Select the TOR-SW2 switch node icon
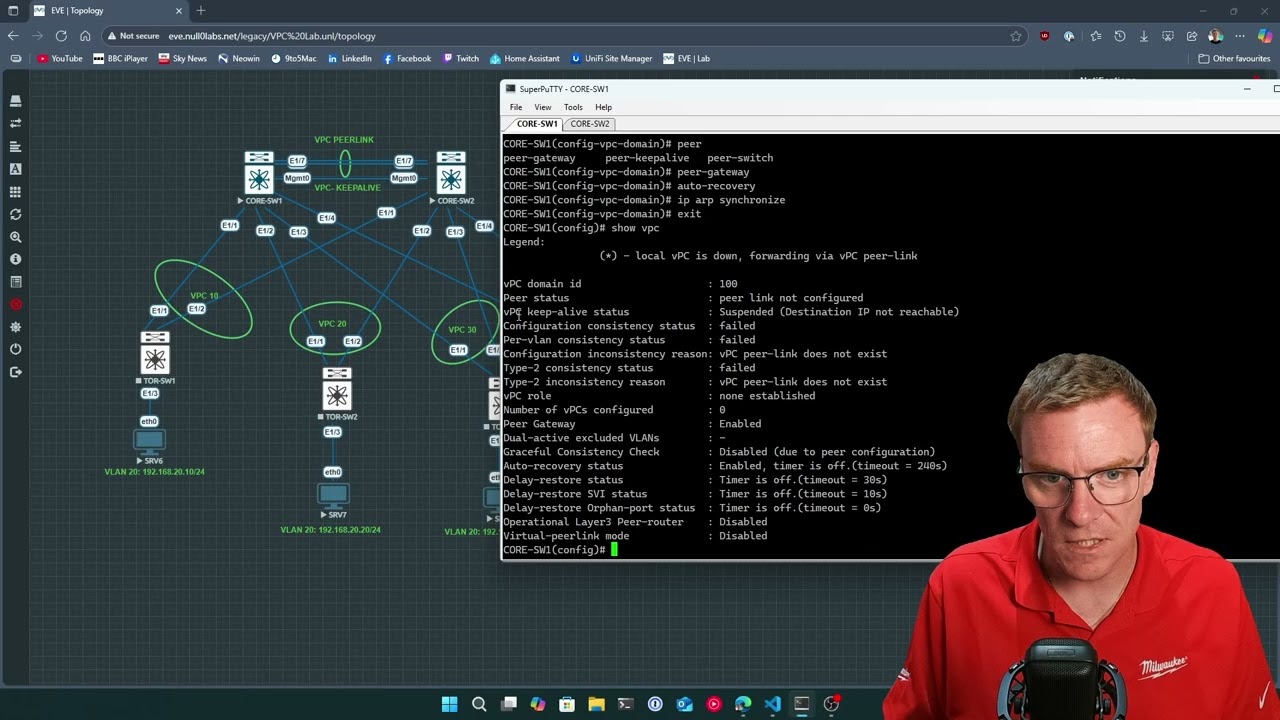The height and width of the screenshot is (720, 1280). point(337,389)
